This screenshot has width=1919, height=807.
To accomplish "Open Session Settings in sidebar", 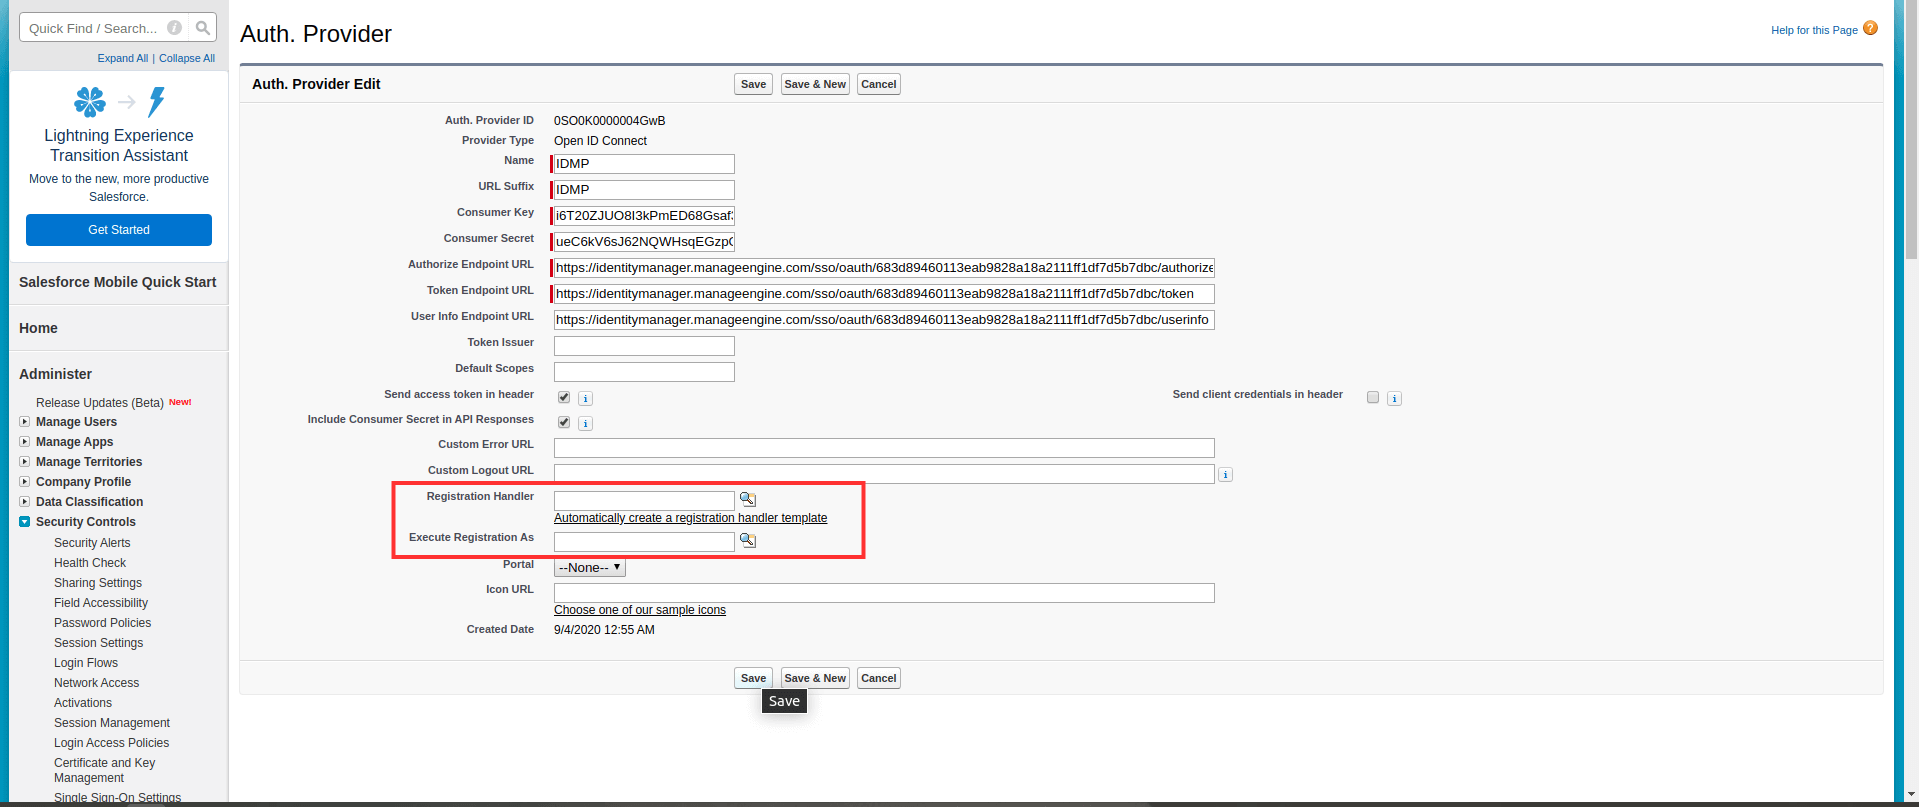I will tap(99, 643).
